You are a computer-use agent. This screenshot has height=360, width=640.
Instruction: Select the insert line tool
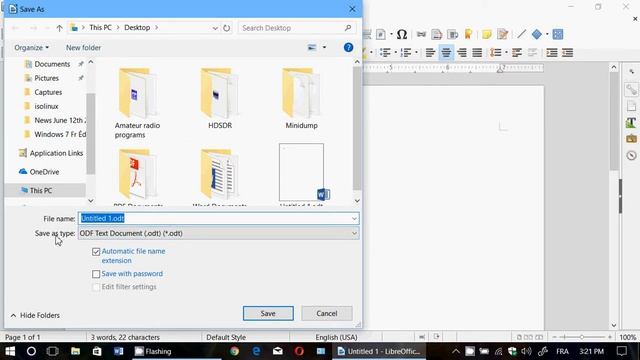pos(521,34)
